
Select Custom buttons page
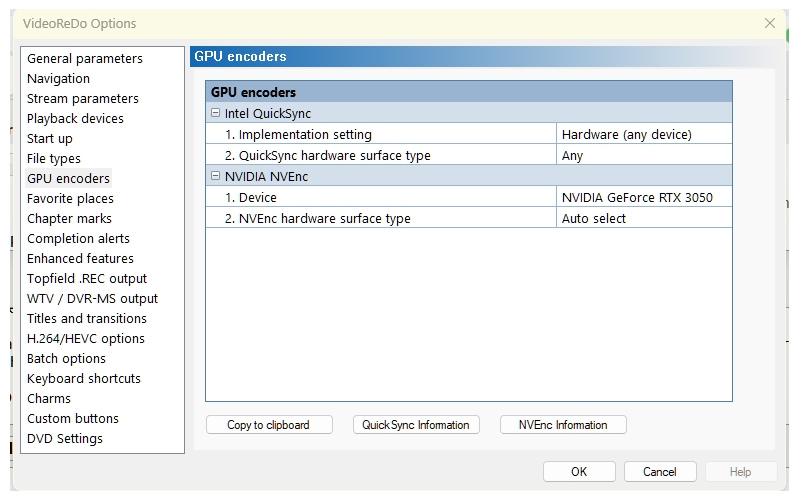click(73, 418)
